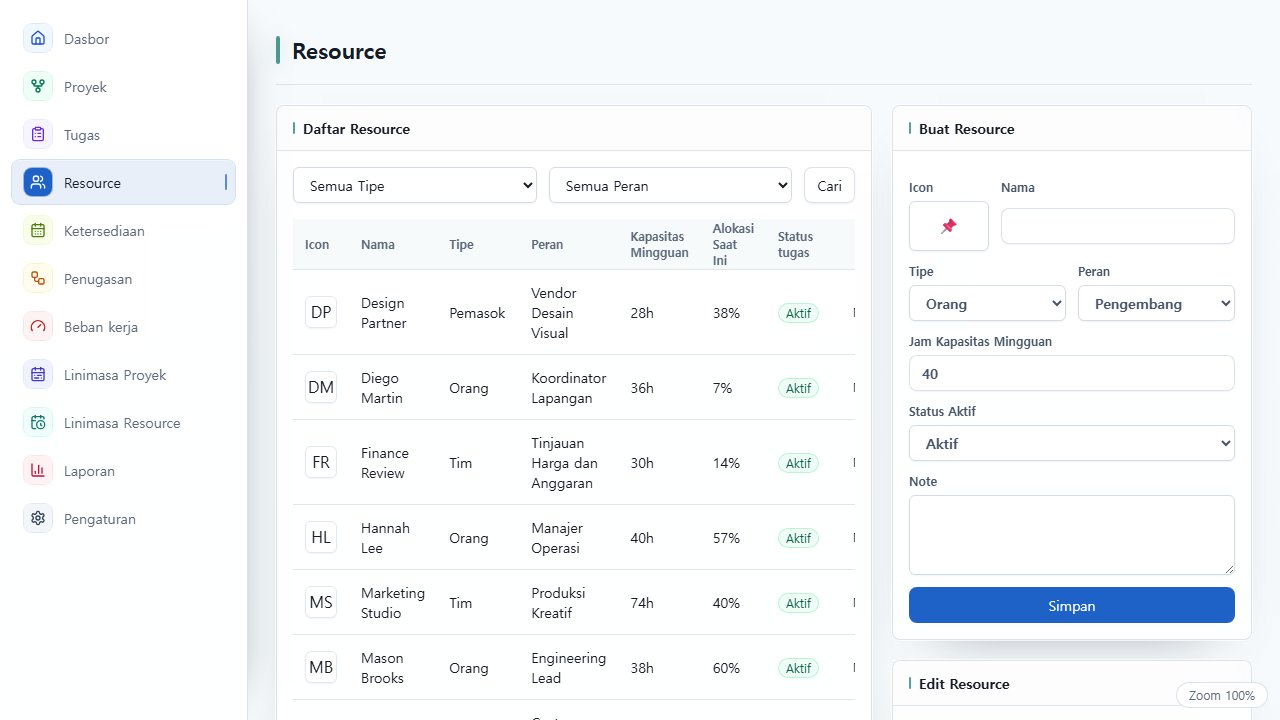Click the Status tugas column header

coord(795,245)
